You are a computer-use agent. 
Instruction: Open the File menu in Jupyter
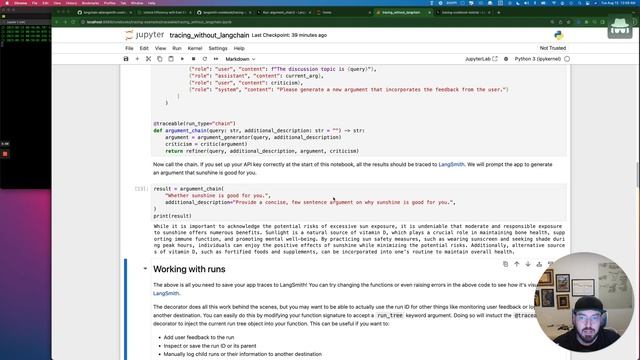tap(129, 48)
